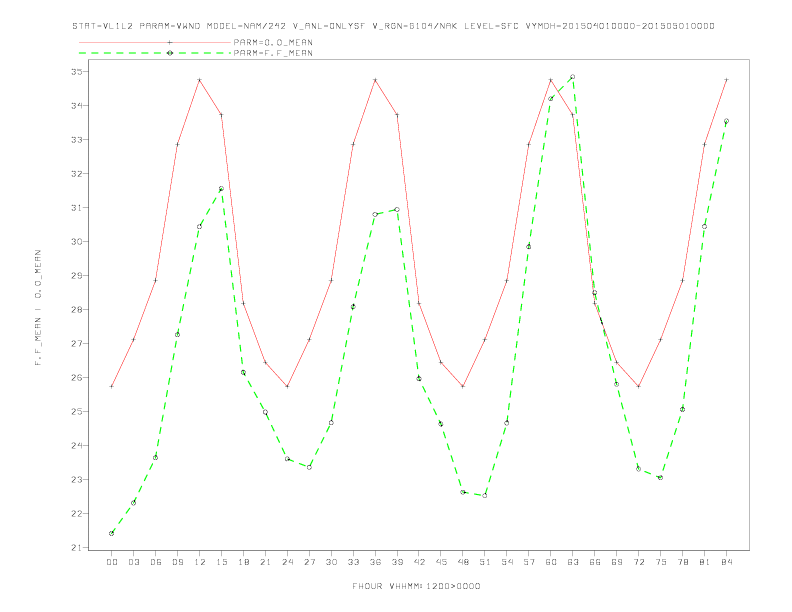The width and height of the screenshot is (792, 612).
Task: Click the red plus marker at hour 84
Action: [x=726, y=80]
